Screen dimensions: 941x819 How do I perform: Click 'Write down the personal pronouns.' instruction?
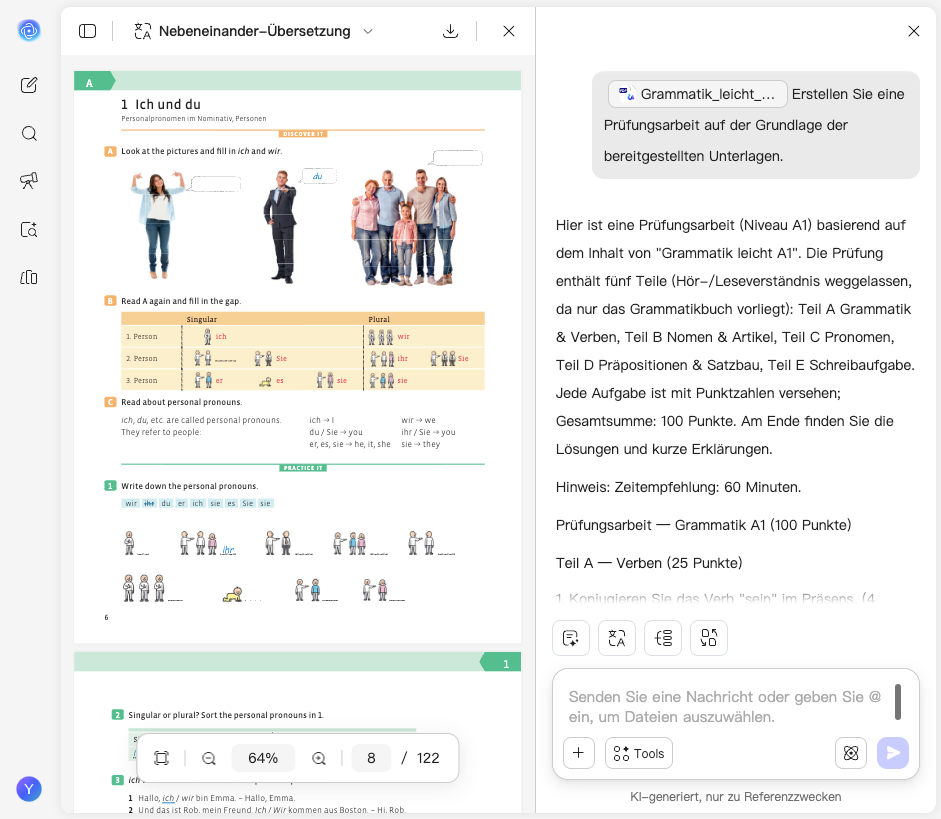(190, 486)
